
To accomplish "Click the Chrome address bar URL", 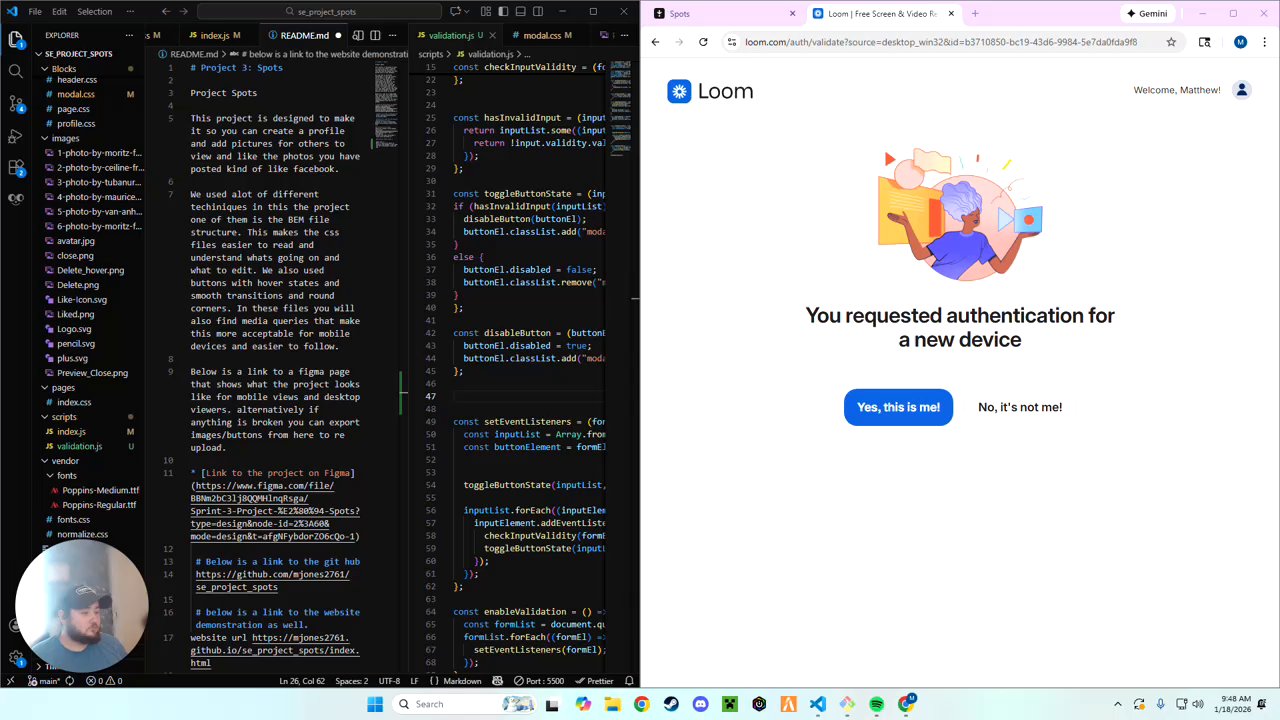I will [940, 42].
